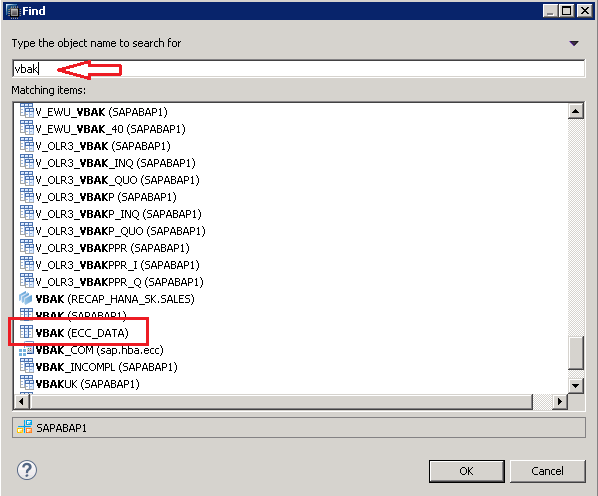Click the icon beside V_OLR3_VBAKP_INQ
This screenshot has height=496, width=598.
27,213
